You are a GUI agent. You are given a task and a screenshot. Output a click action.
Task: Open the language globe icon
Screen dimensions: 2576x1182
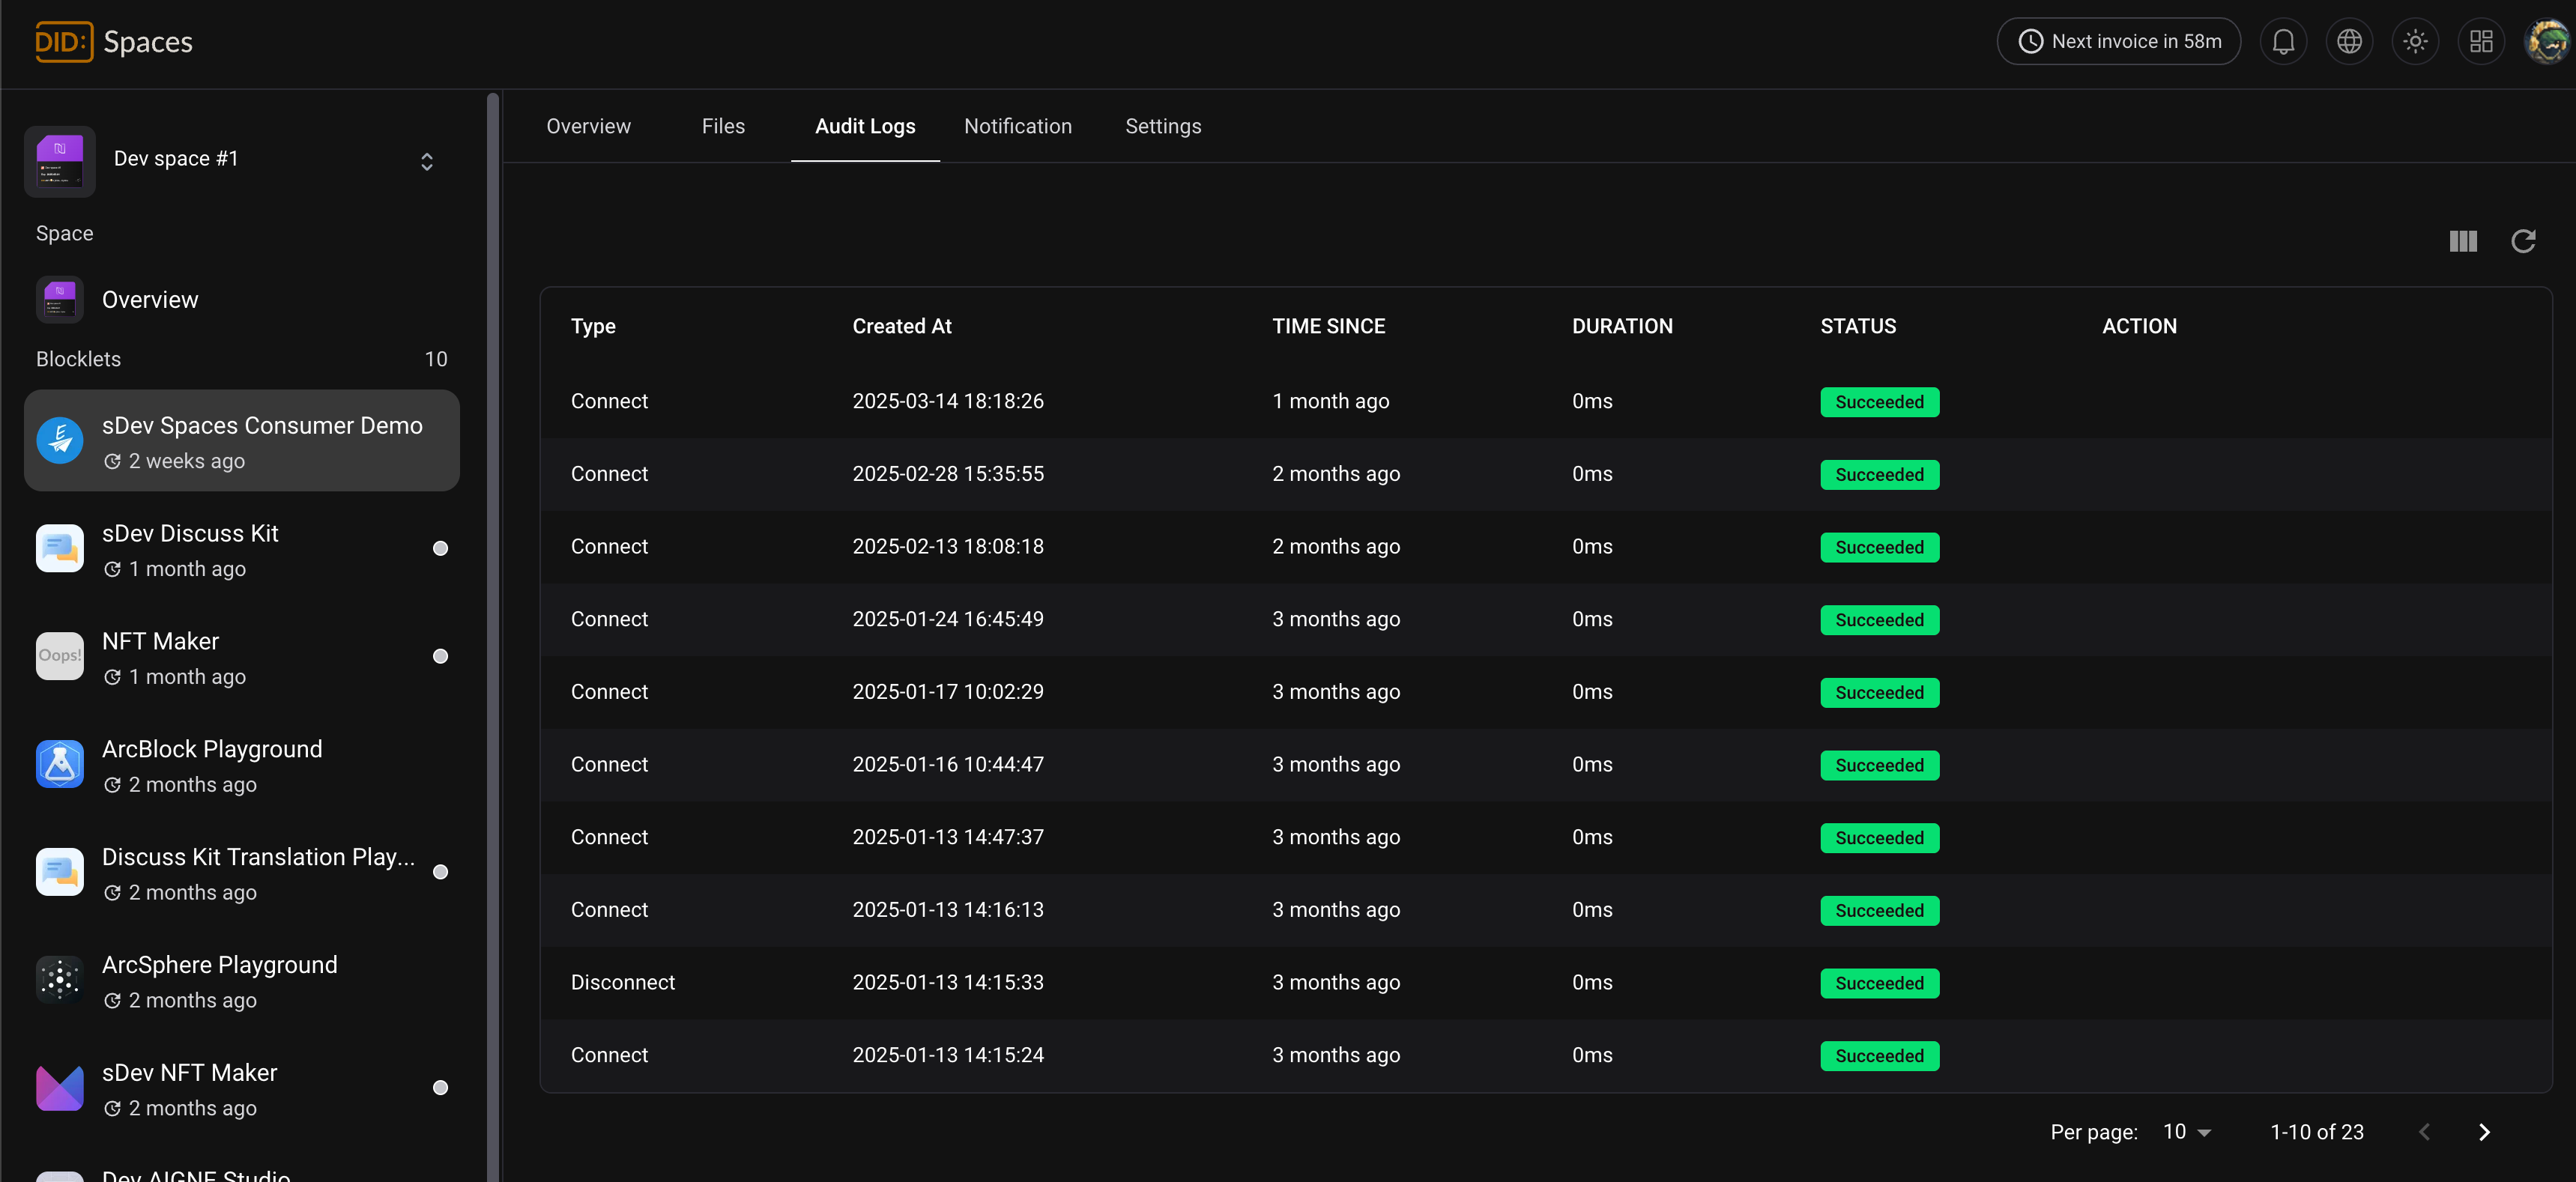tap(2349, 42)
